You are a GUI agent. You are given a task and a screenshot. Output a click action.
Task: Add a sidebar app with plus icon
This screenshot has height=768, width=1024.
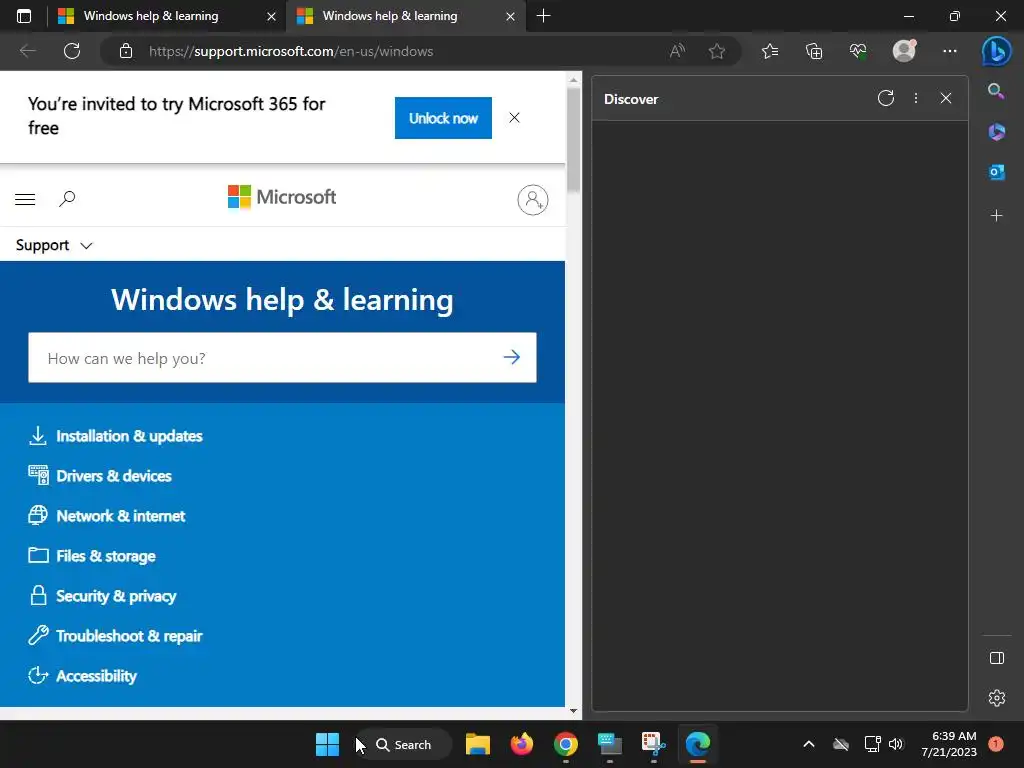[x=996, y=216]
